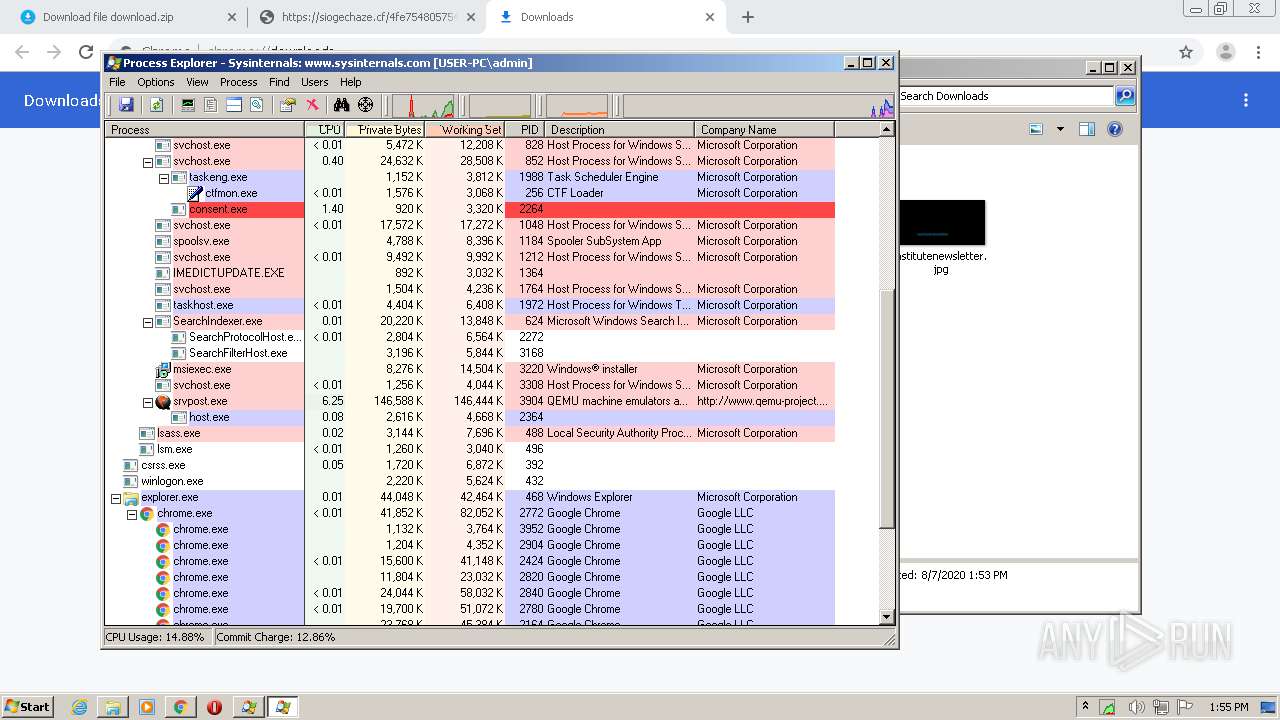The height and width of the screenshot is (720, 1280).
Task: Open the view options dropdown arrow
Action: [x=1060, y=129]
